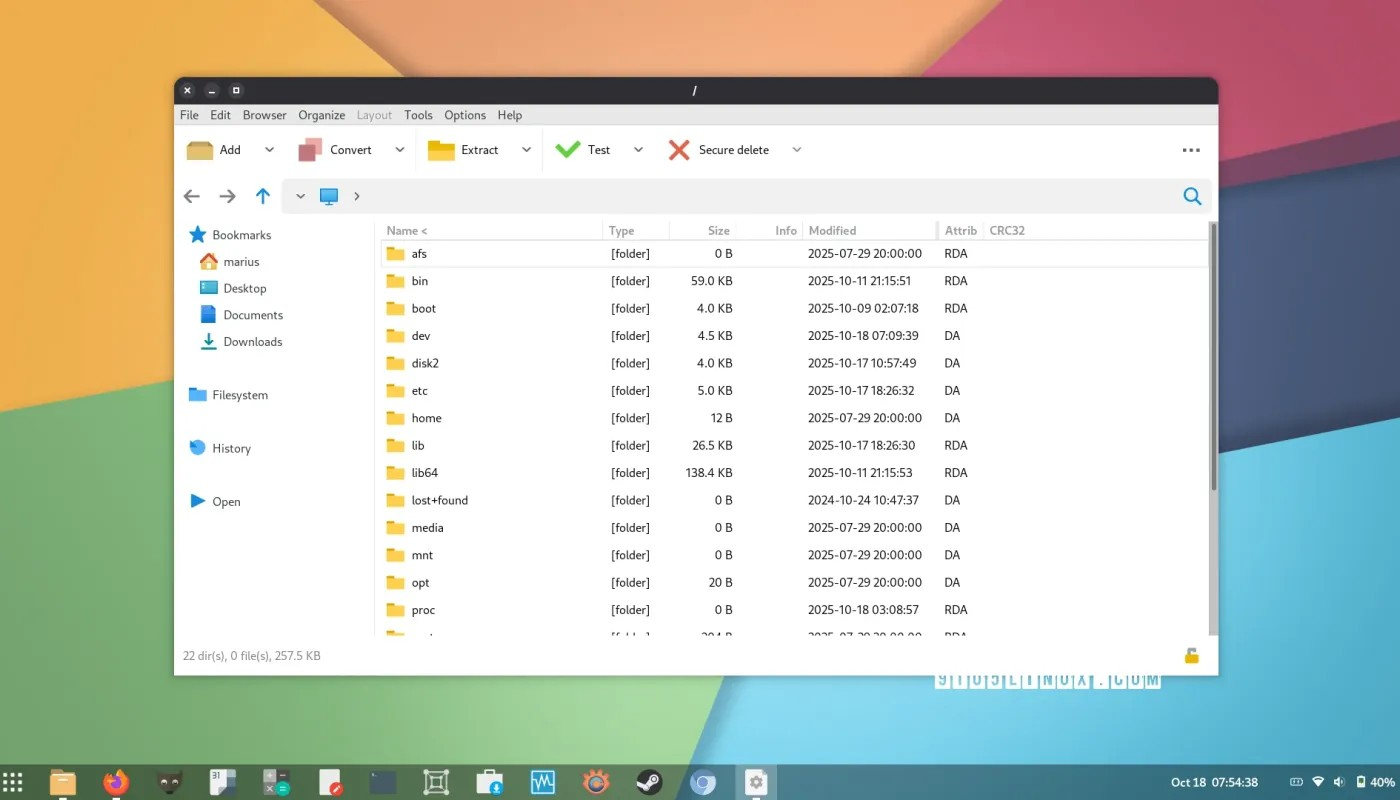
Task: Click the padlock icon in status bar
Action: (1191, 656)
